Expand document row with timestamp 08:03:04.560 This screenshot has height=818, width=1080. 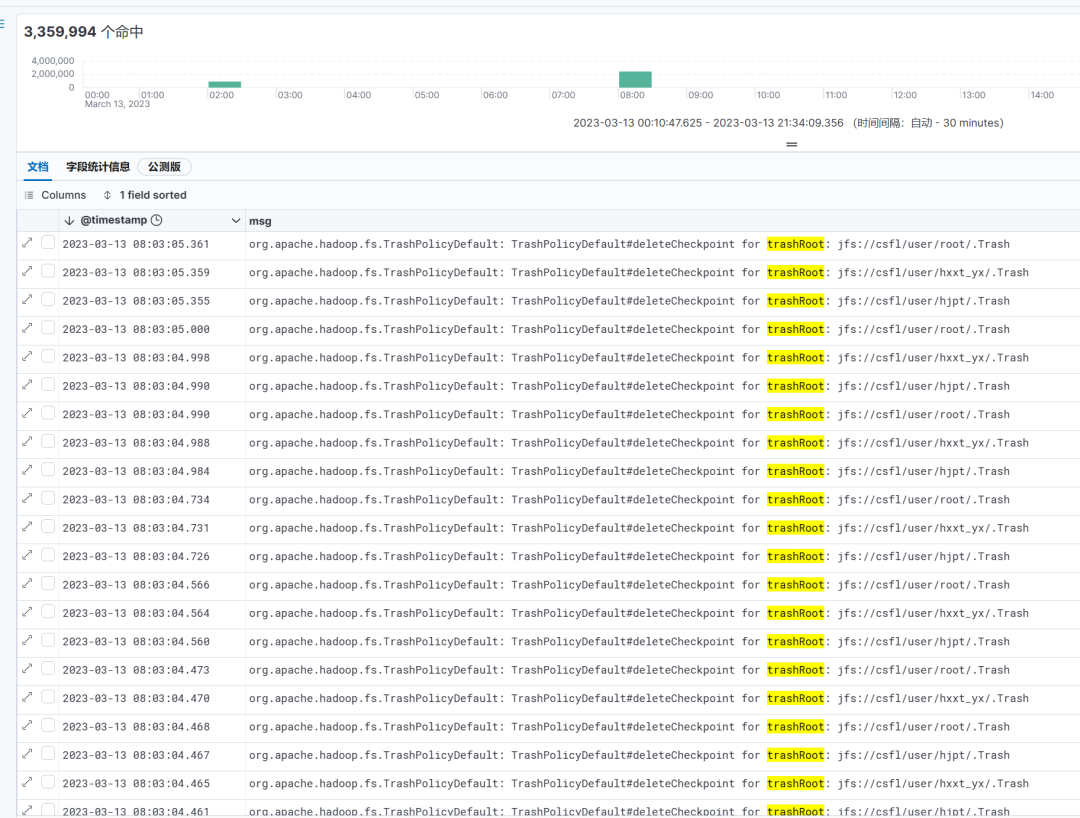[27, 640]
